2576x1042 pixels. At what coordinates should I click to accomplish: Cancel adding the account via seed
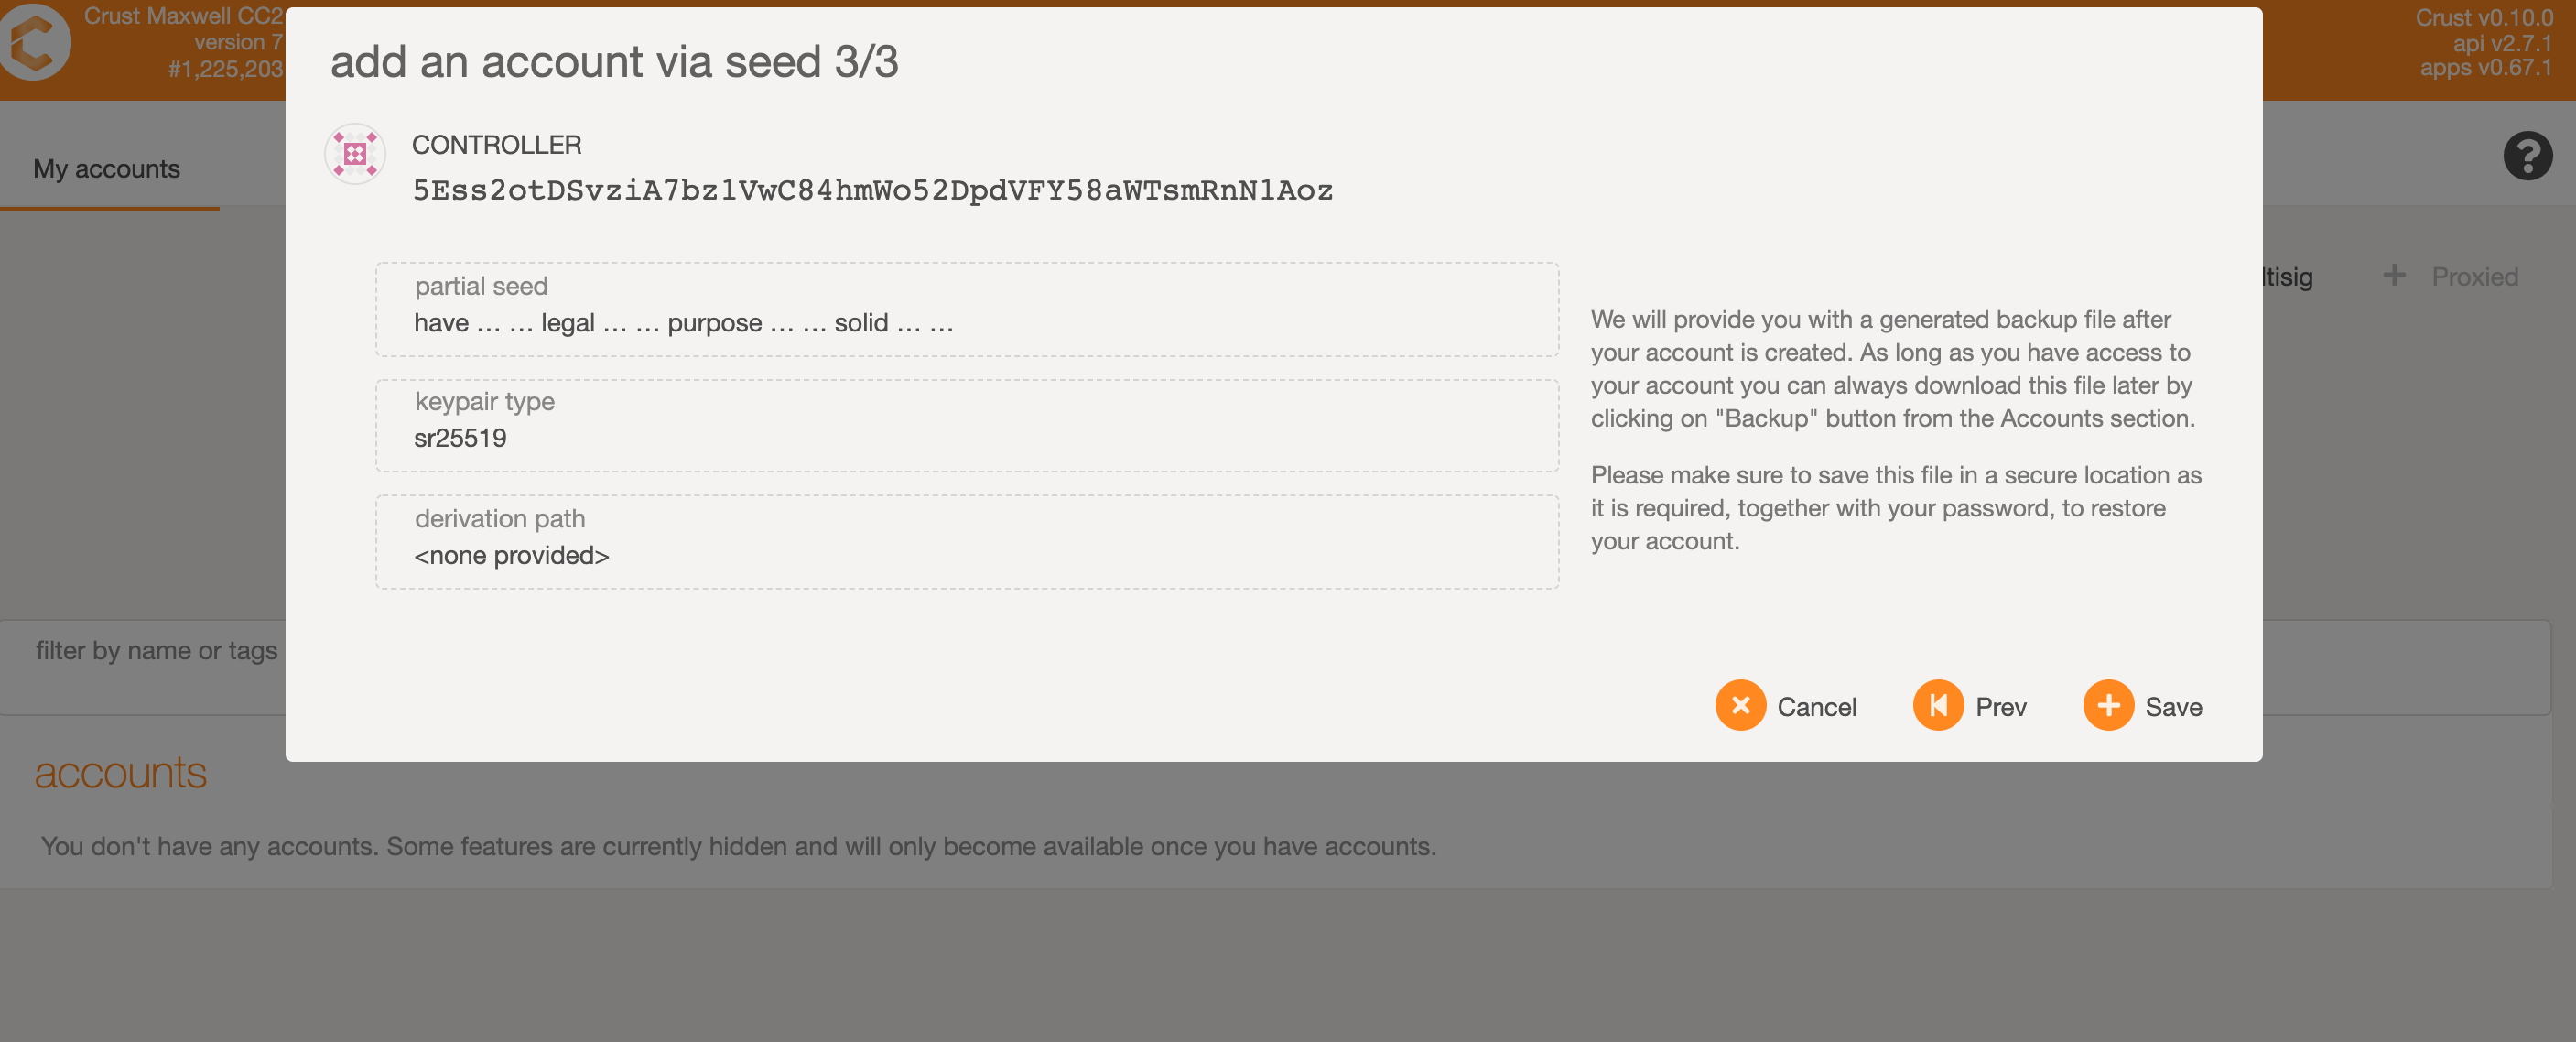click(x=1785, y=706)
